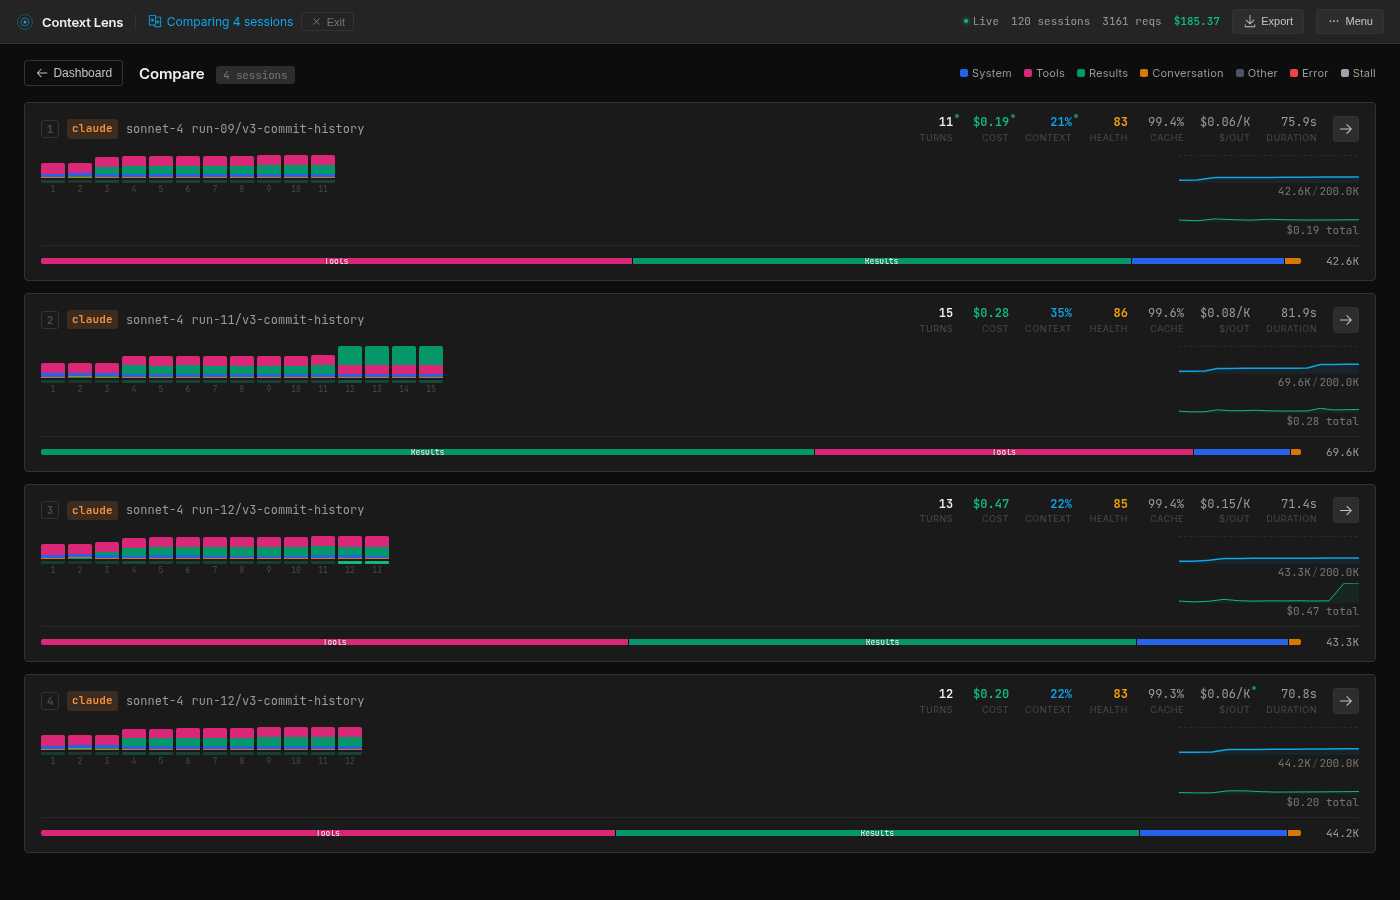1400x900 pixels.
Task: Click the compare sessions icon in header
Action: tap(155, 21)
